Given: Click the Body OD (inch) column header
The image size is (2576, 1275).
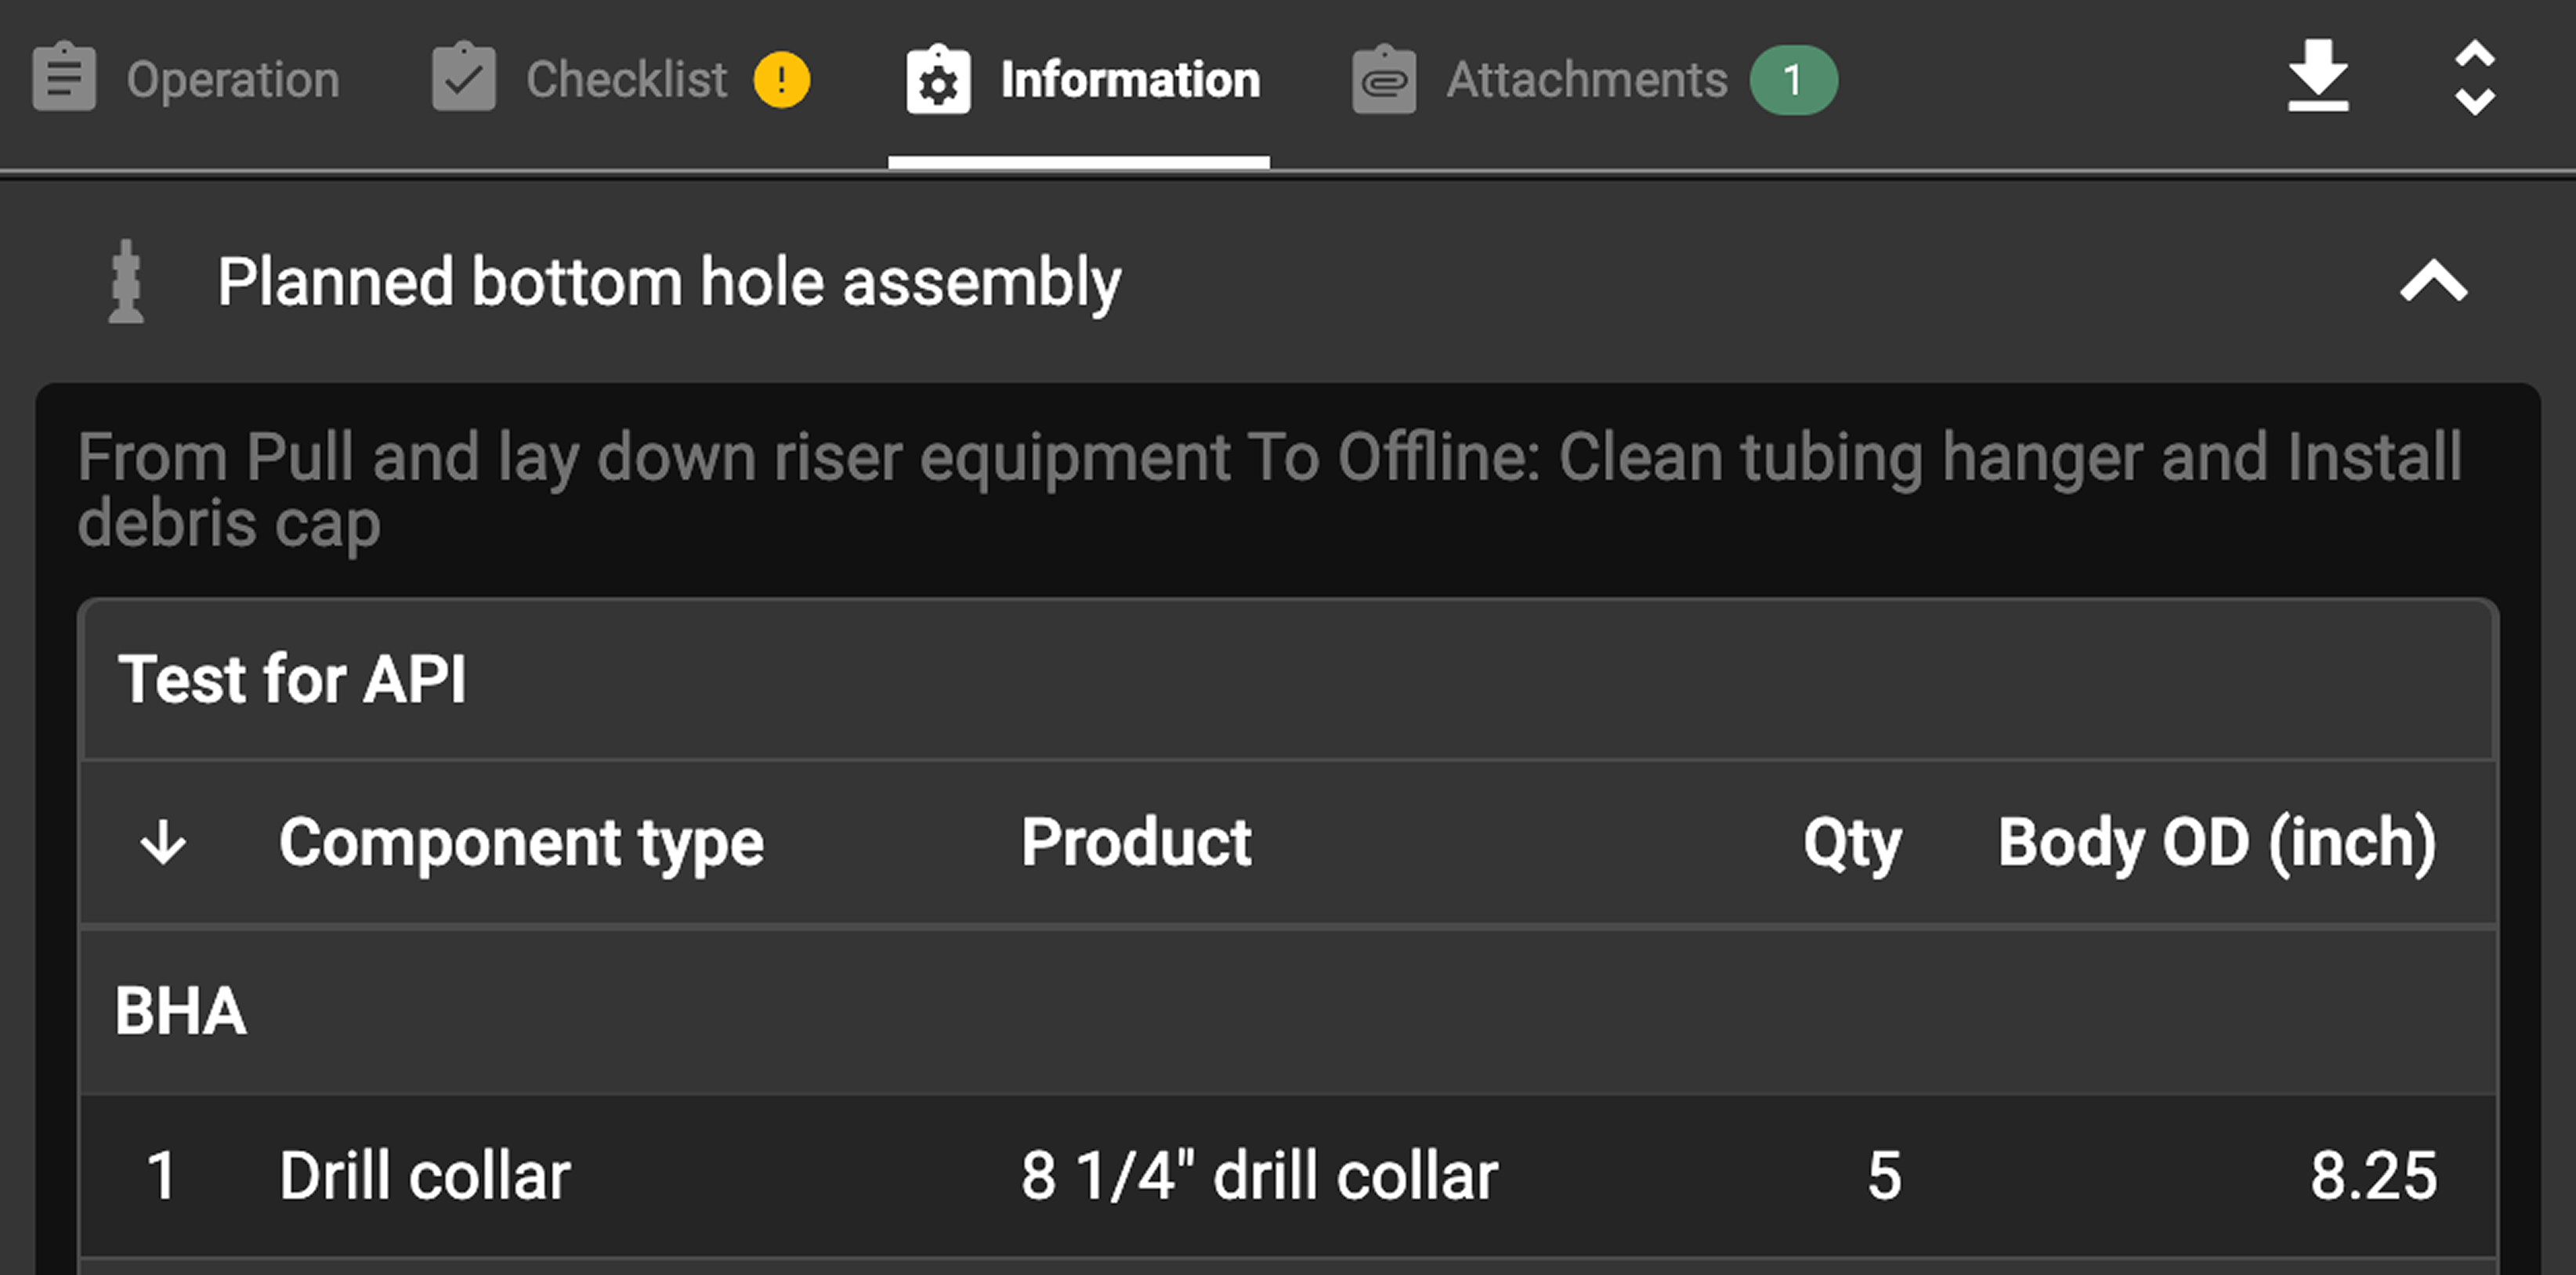Looking at the screenshot, I should click(2216, 843).
